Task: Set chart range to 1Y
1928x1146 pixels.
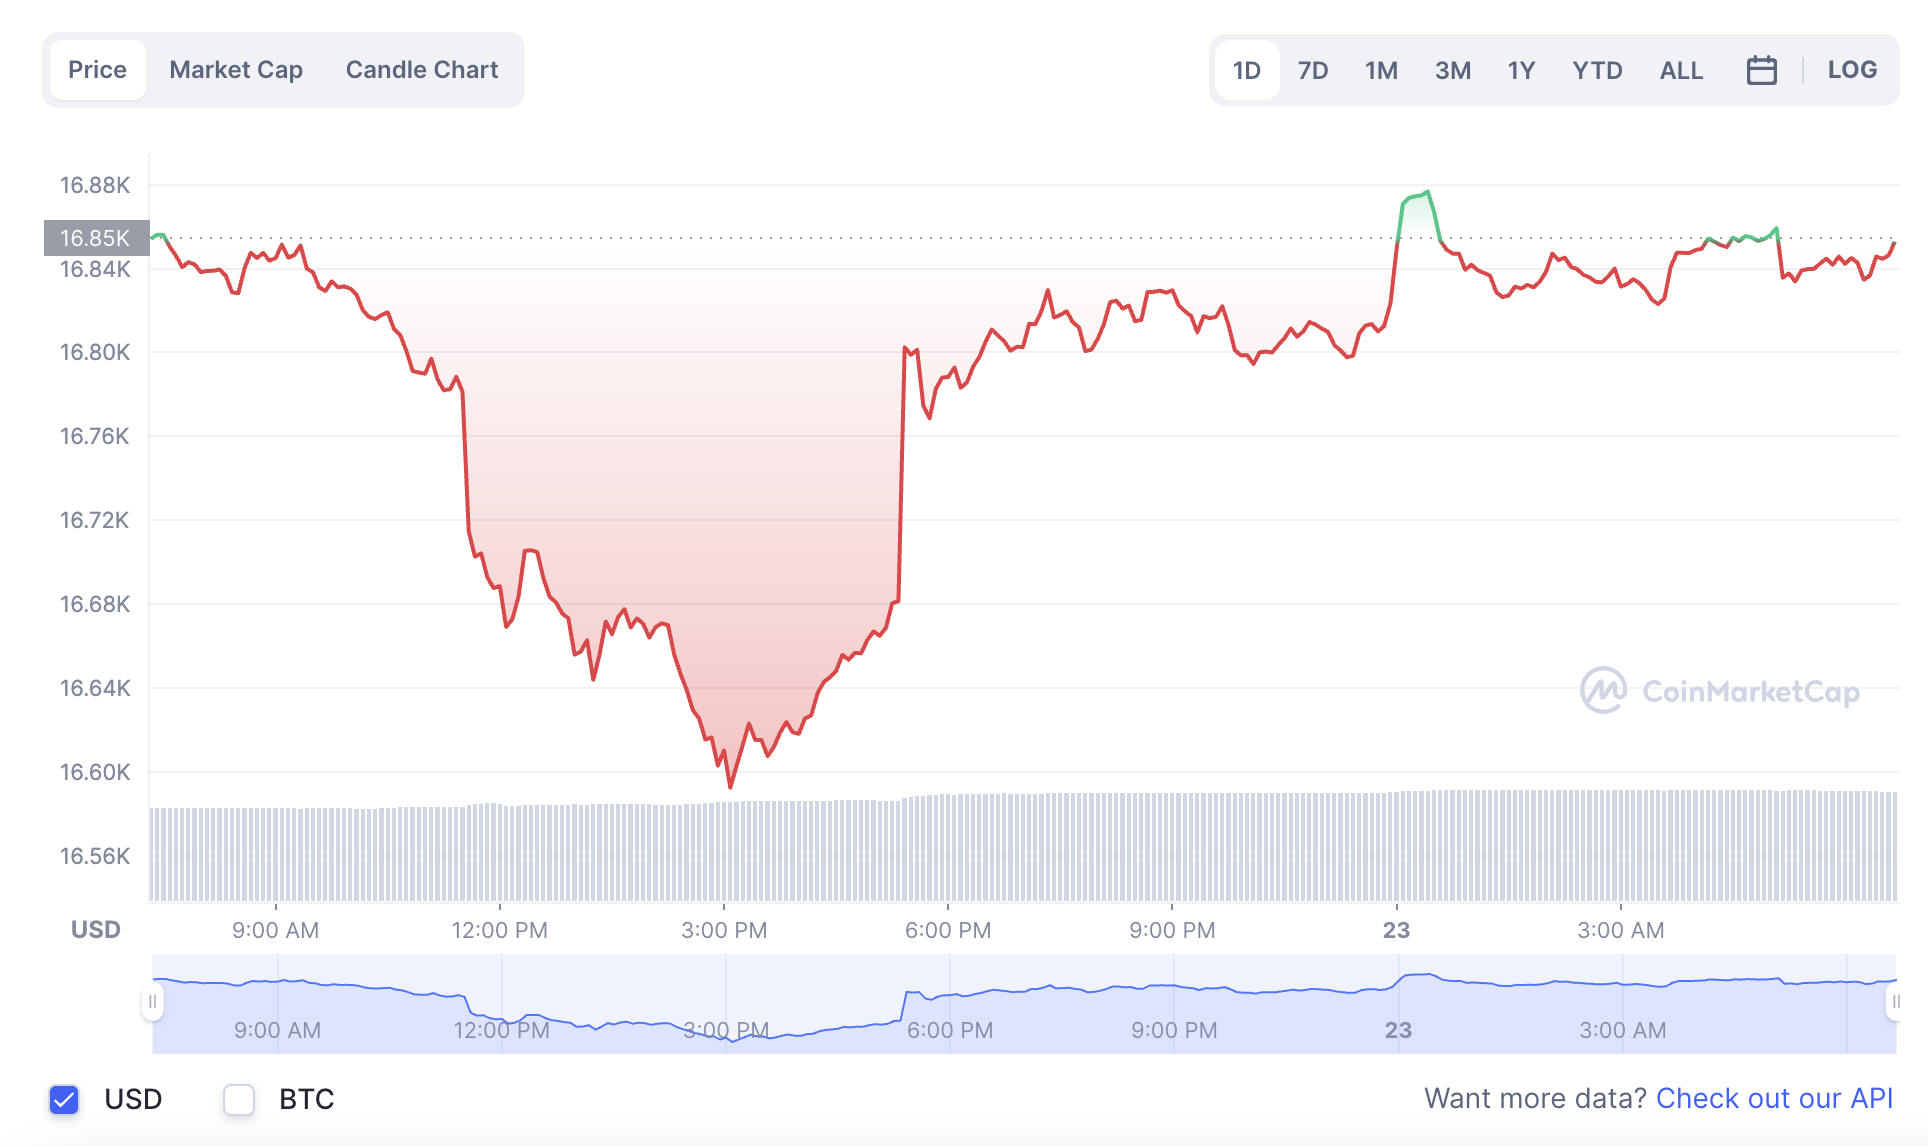Action: point(1521,70)
